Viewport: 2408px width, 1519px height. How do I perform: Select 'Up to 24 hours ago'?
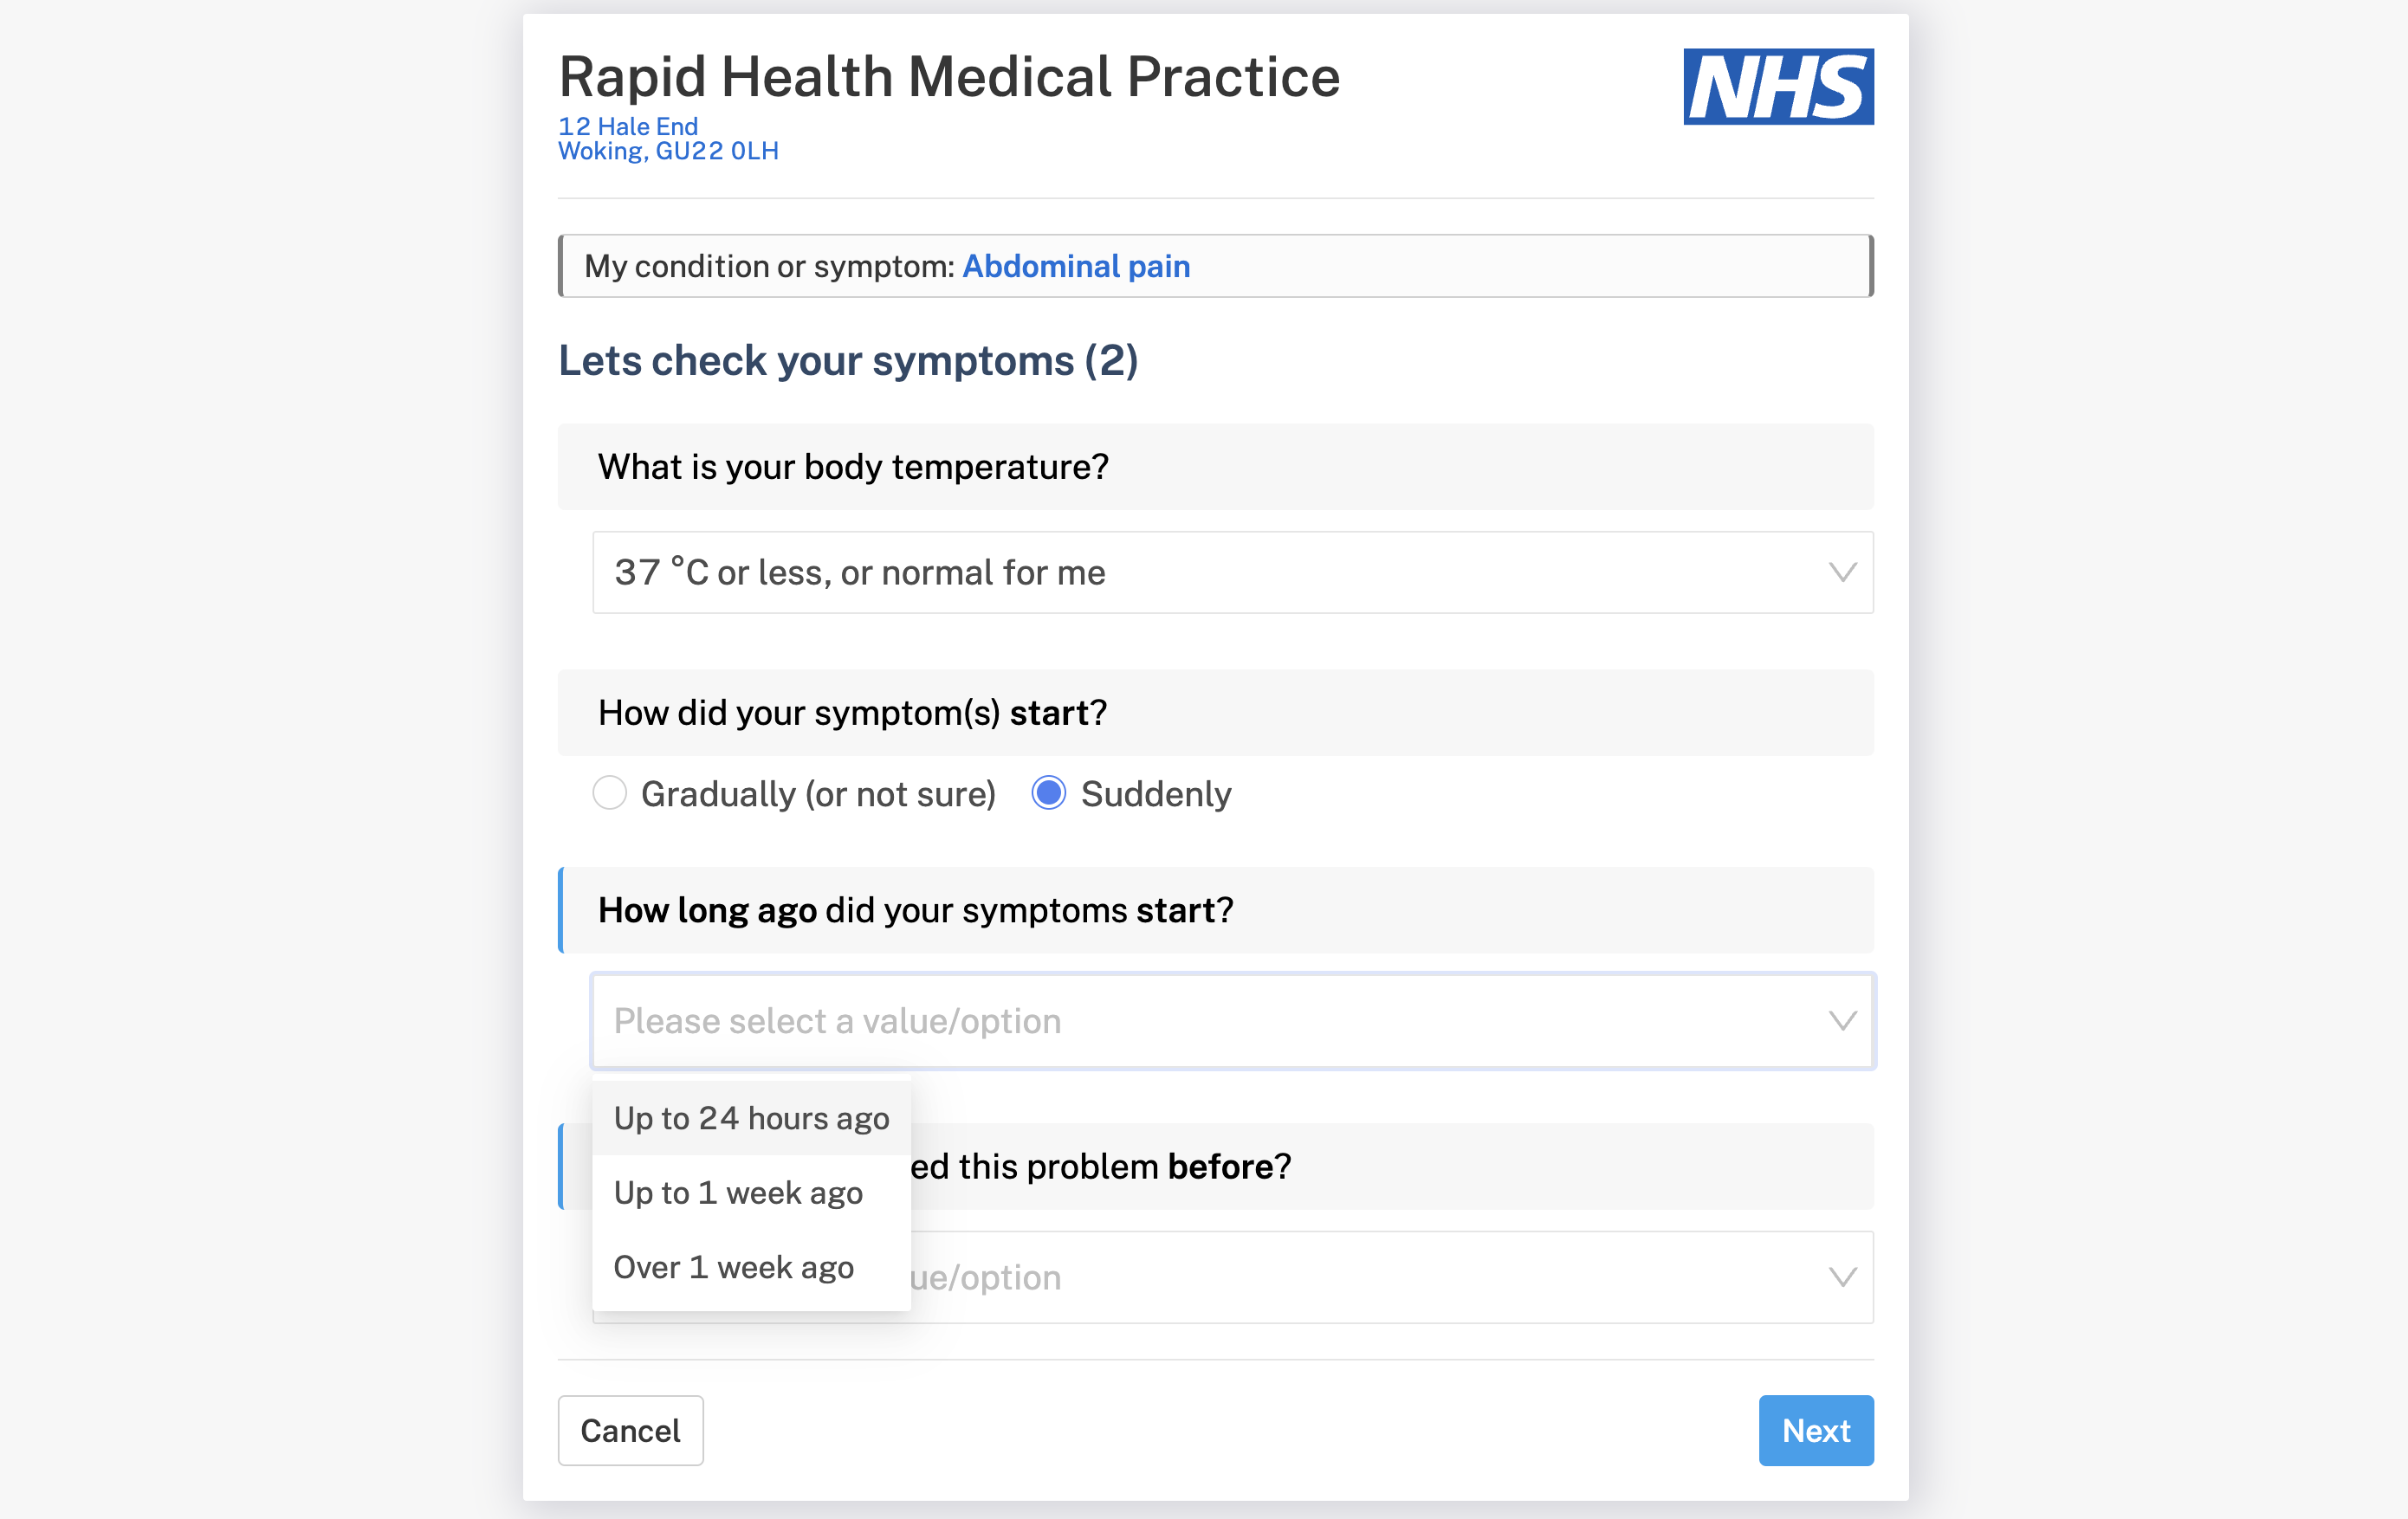click(751, 1118)
